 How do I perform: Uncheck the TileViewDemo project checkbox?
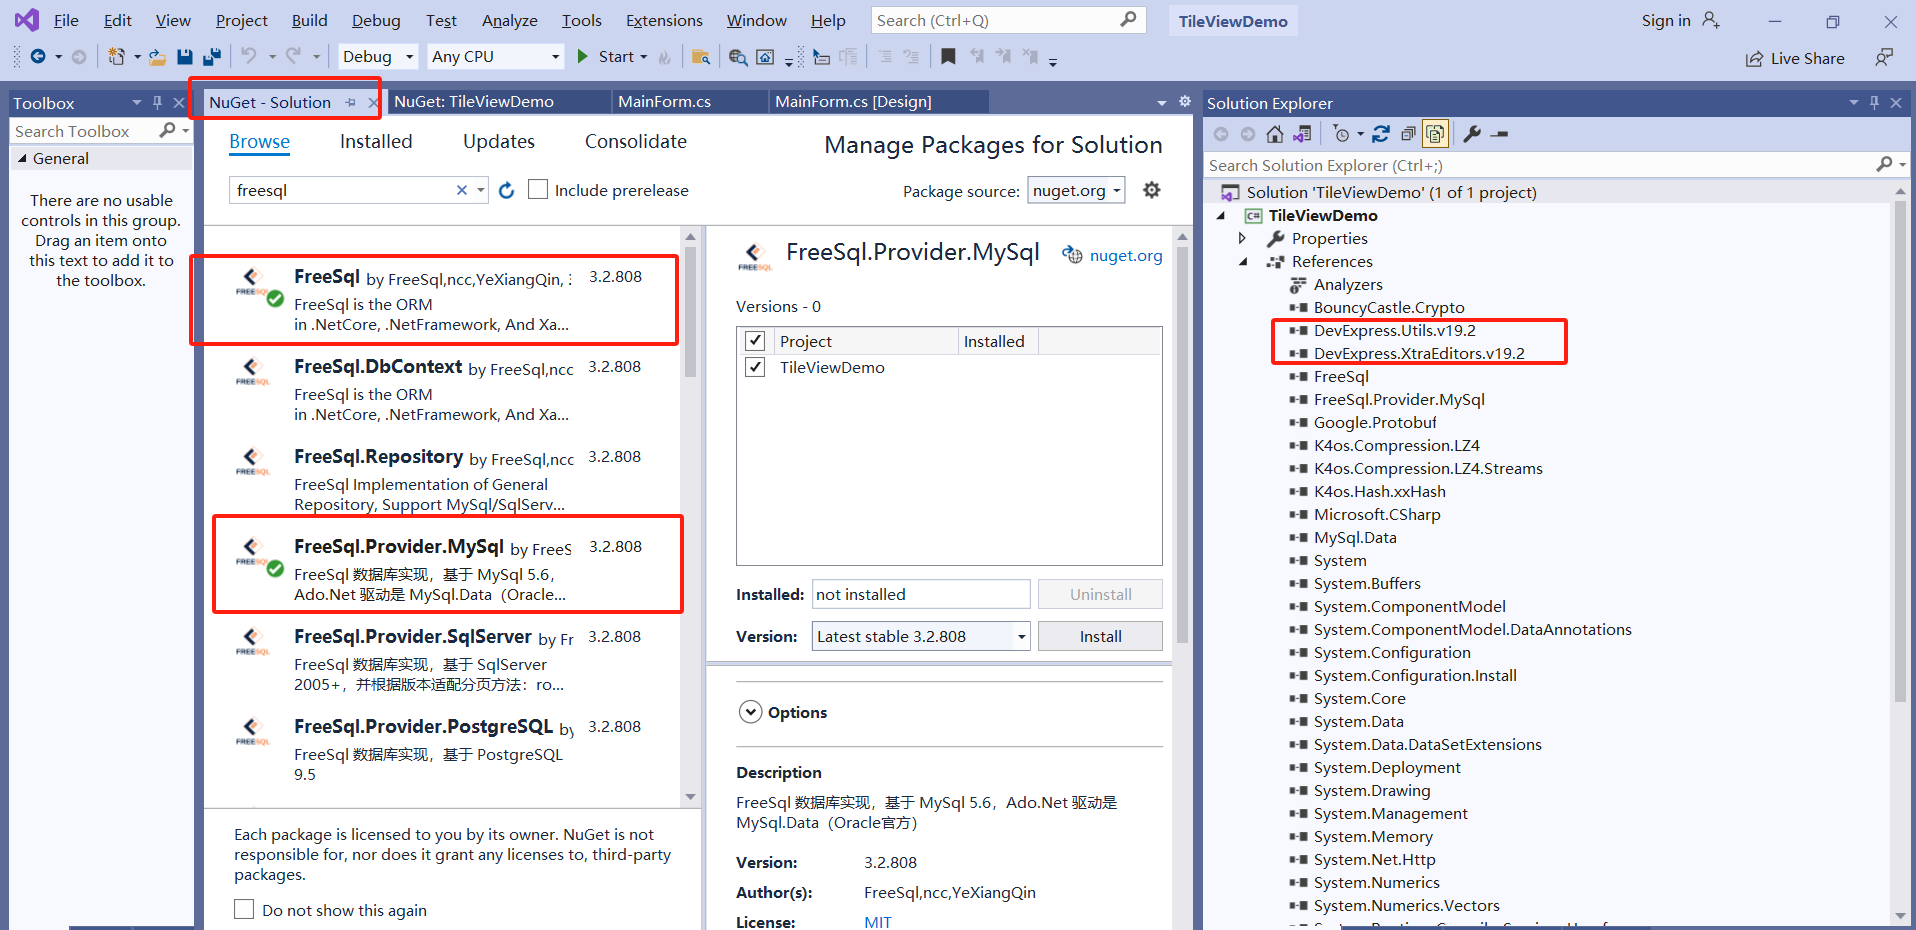pos(755,367)
